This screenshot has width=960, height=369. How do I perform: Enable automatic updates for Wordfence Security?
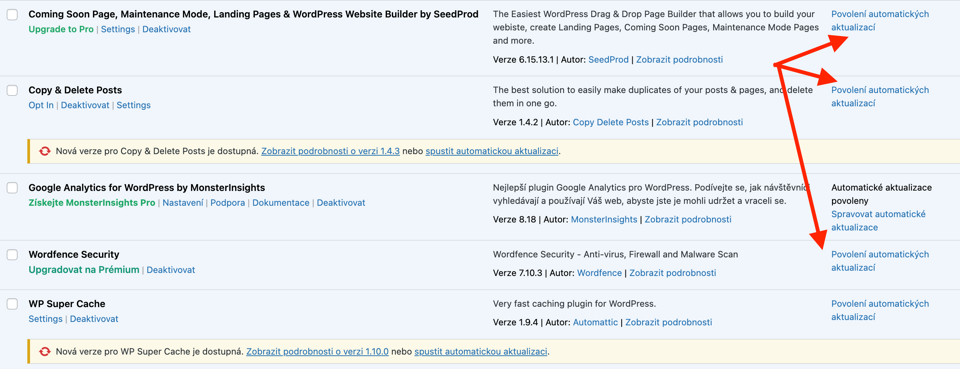tap(880, 261)
